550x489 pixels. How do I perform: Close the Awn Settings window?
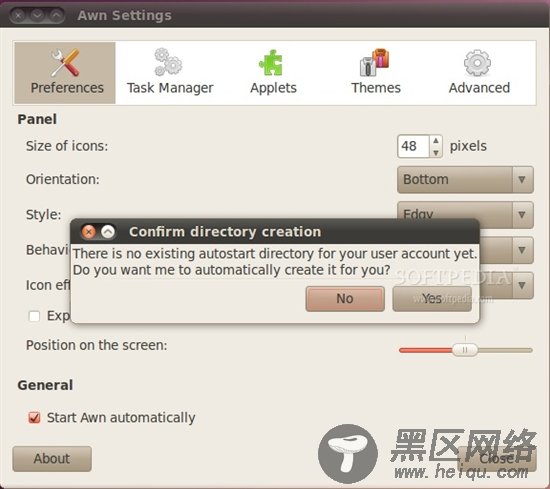pyautogui.click(x=19, y=15)
